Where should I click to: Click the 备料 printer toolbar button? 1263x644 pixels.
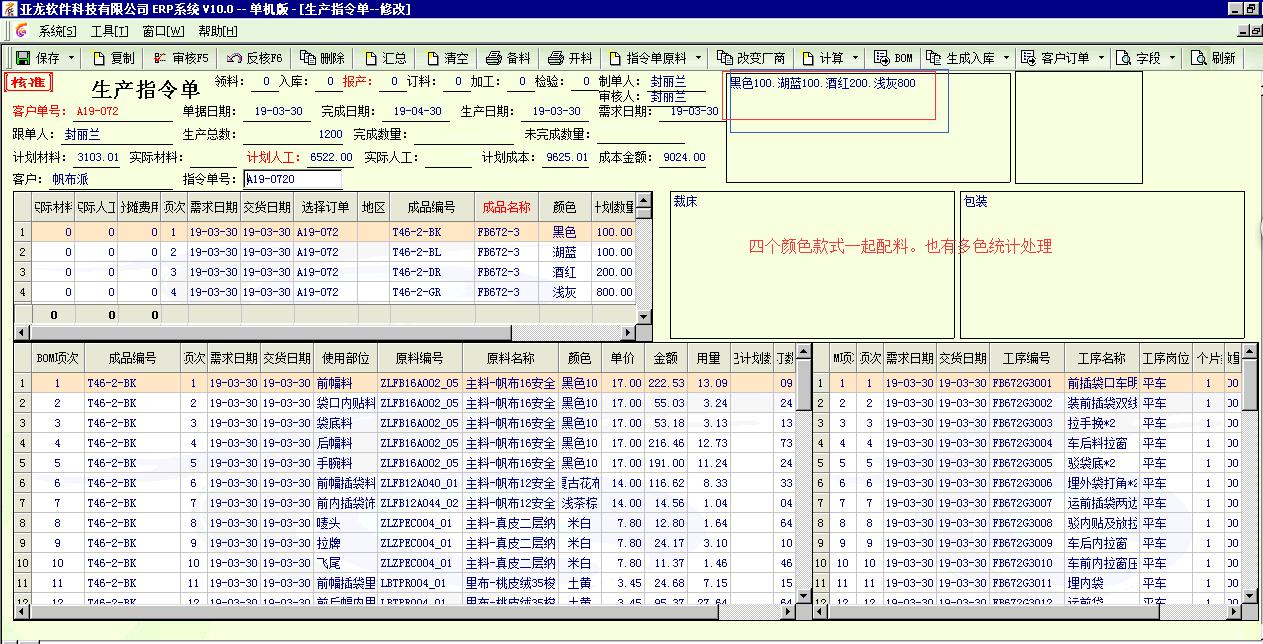(509, 58)
